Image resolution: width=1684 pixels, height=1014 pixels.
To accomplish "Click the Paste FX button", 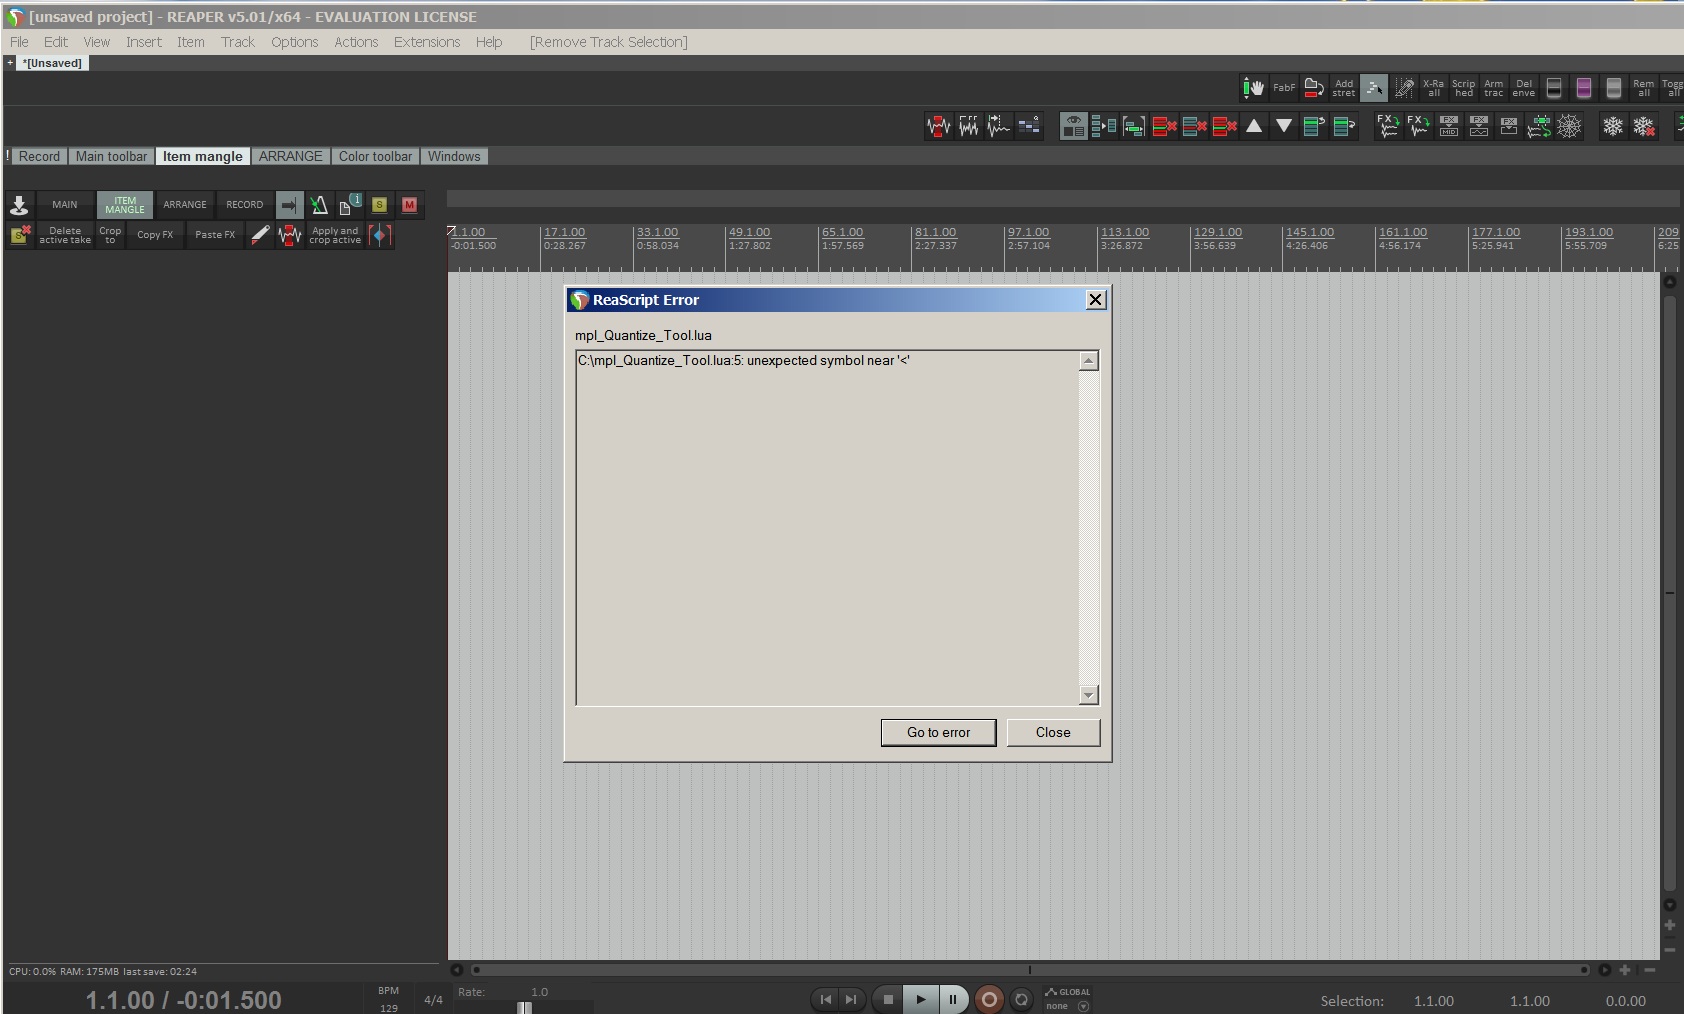I will (x=215, y=235).
